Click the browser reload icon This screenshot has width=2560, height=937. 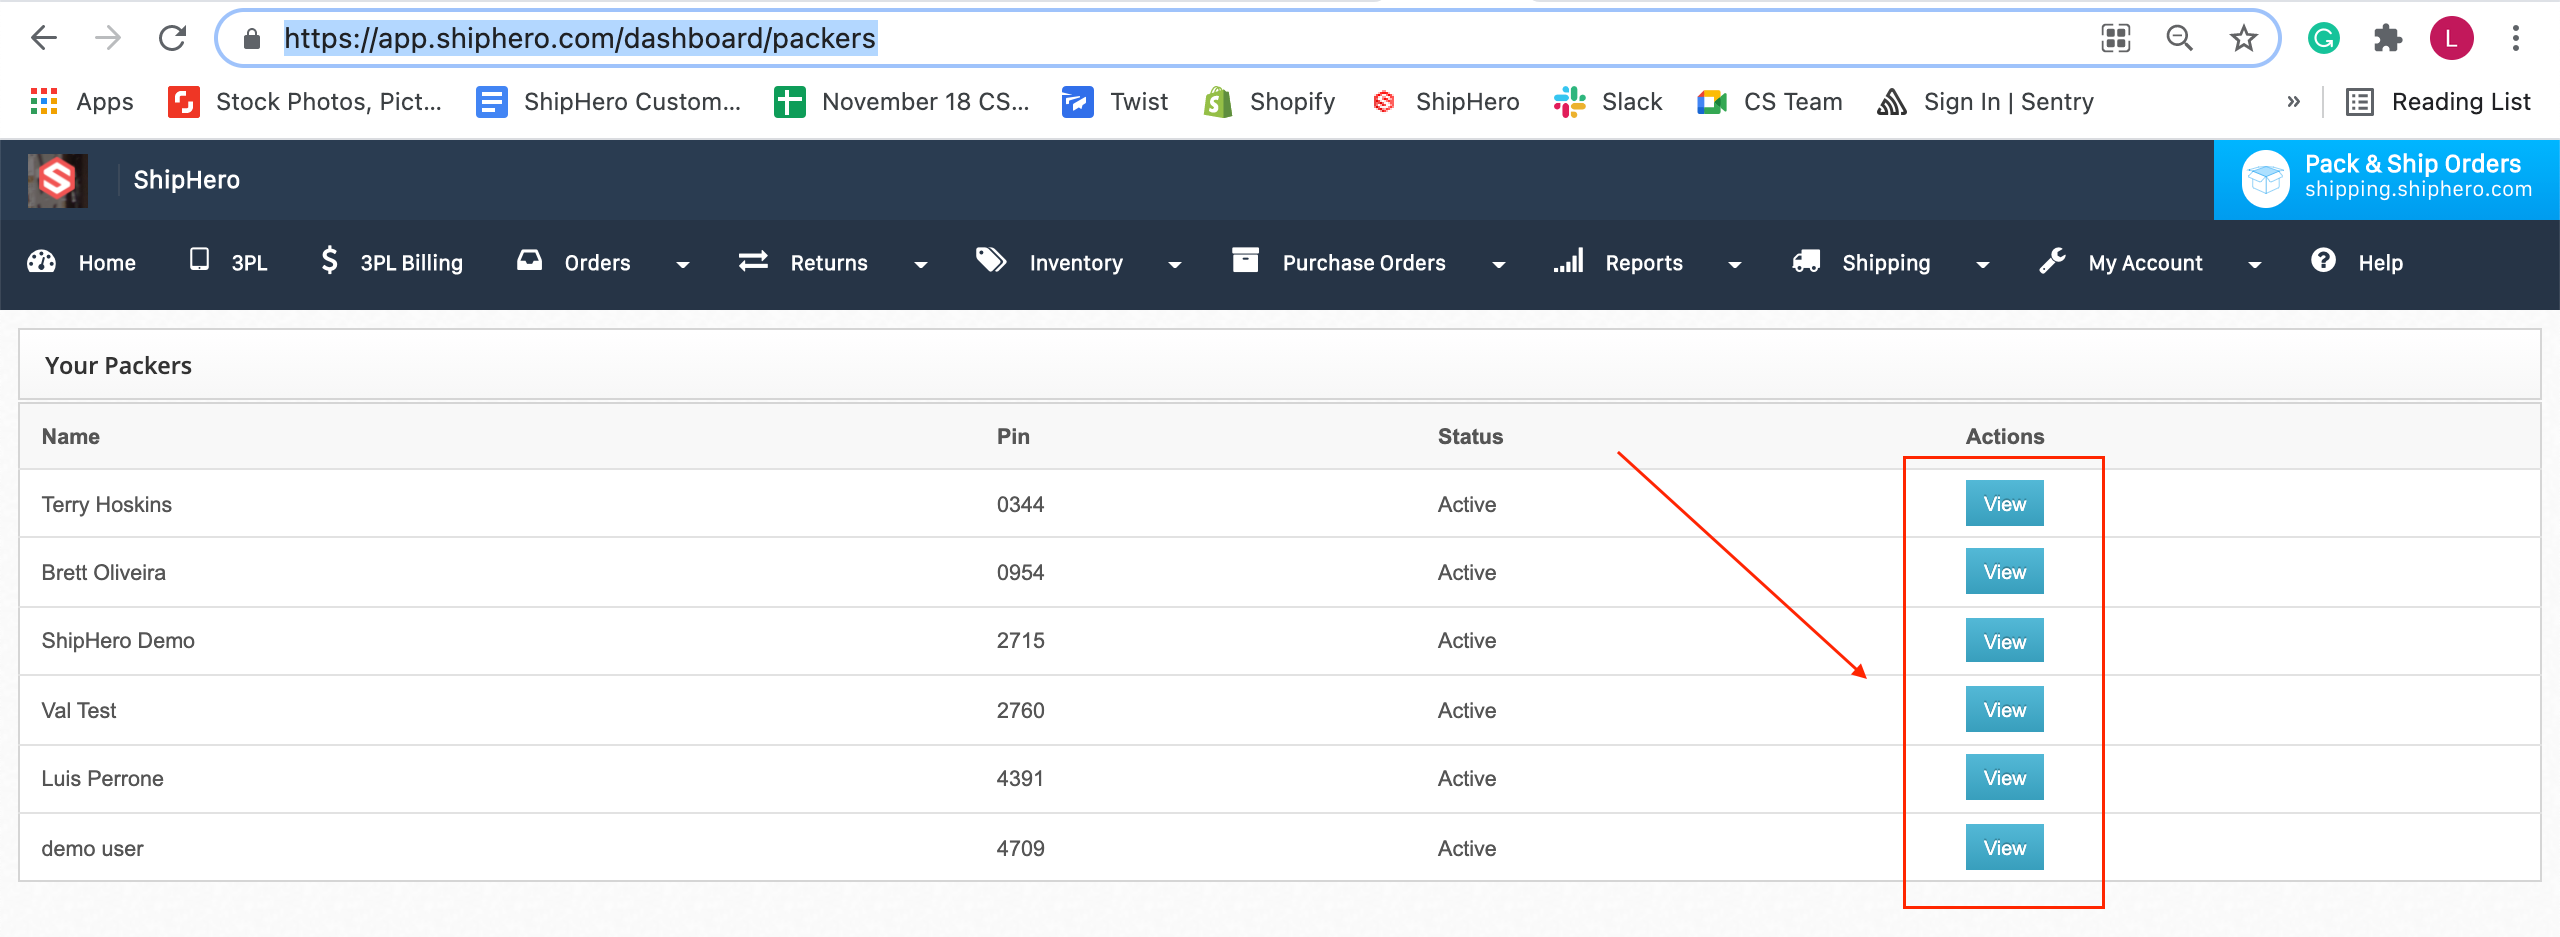(173, 39)
